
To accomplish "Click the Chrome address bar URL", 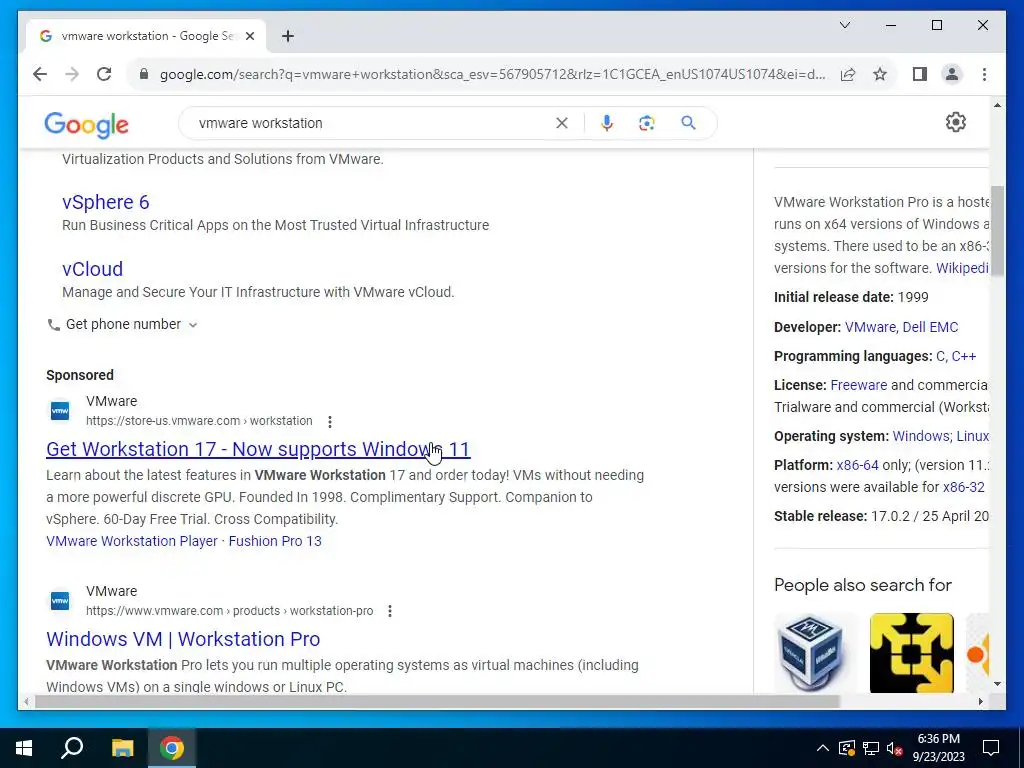I will click(492, 74).
